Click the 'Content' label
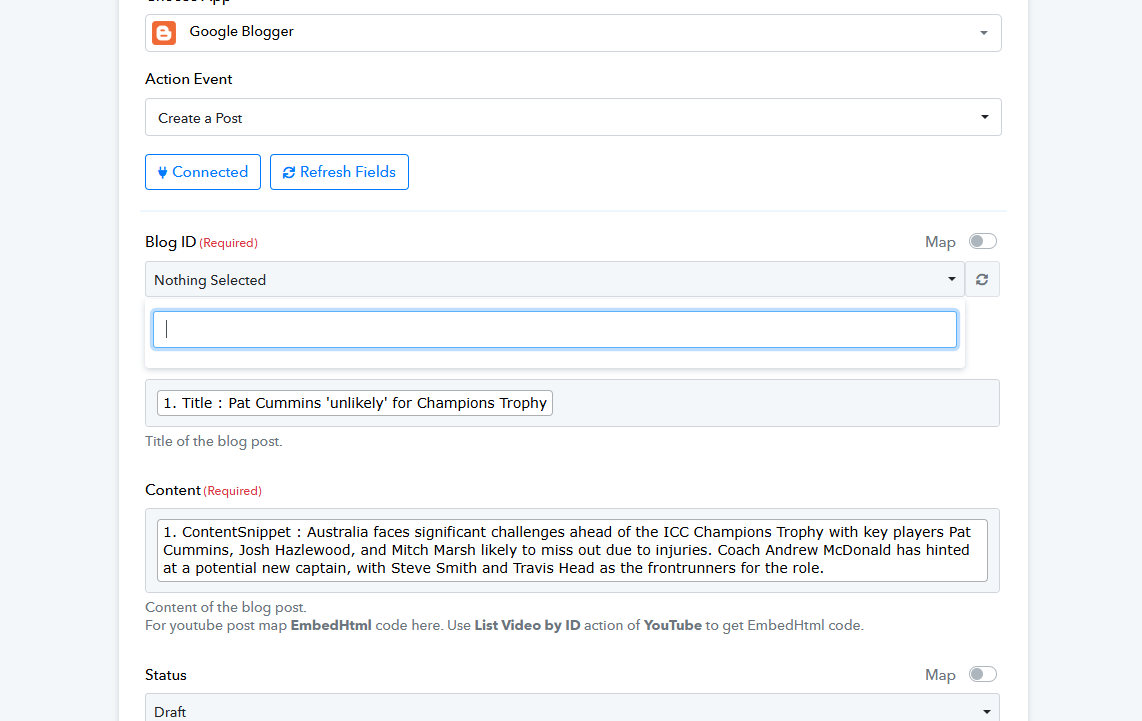The height and width of the screenshot is (721, 1142). coord(173,490)
